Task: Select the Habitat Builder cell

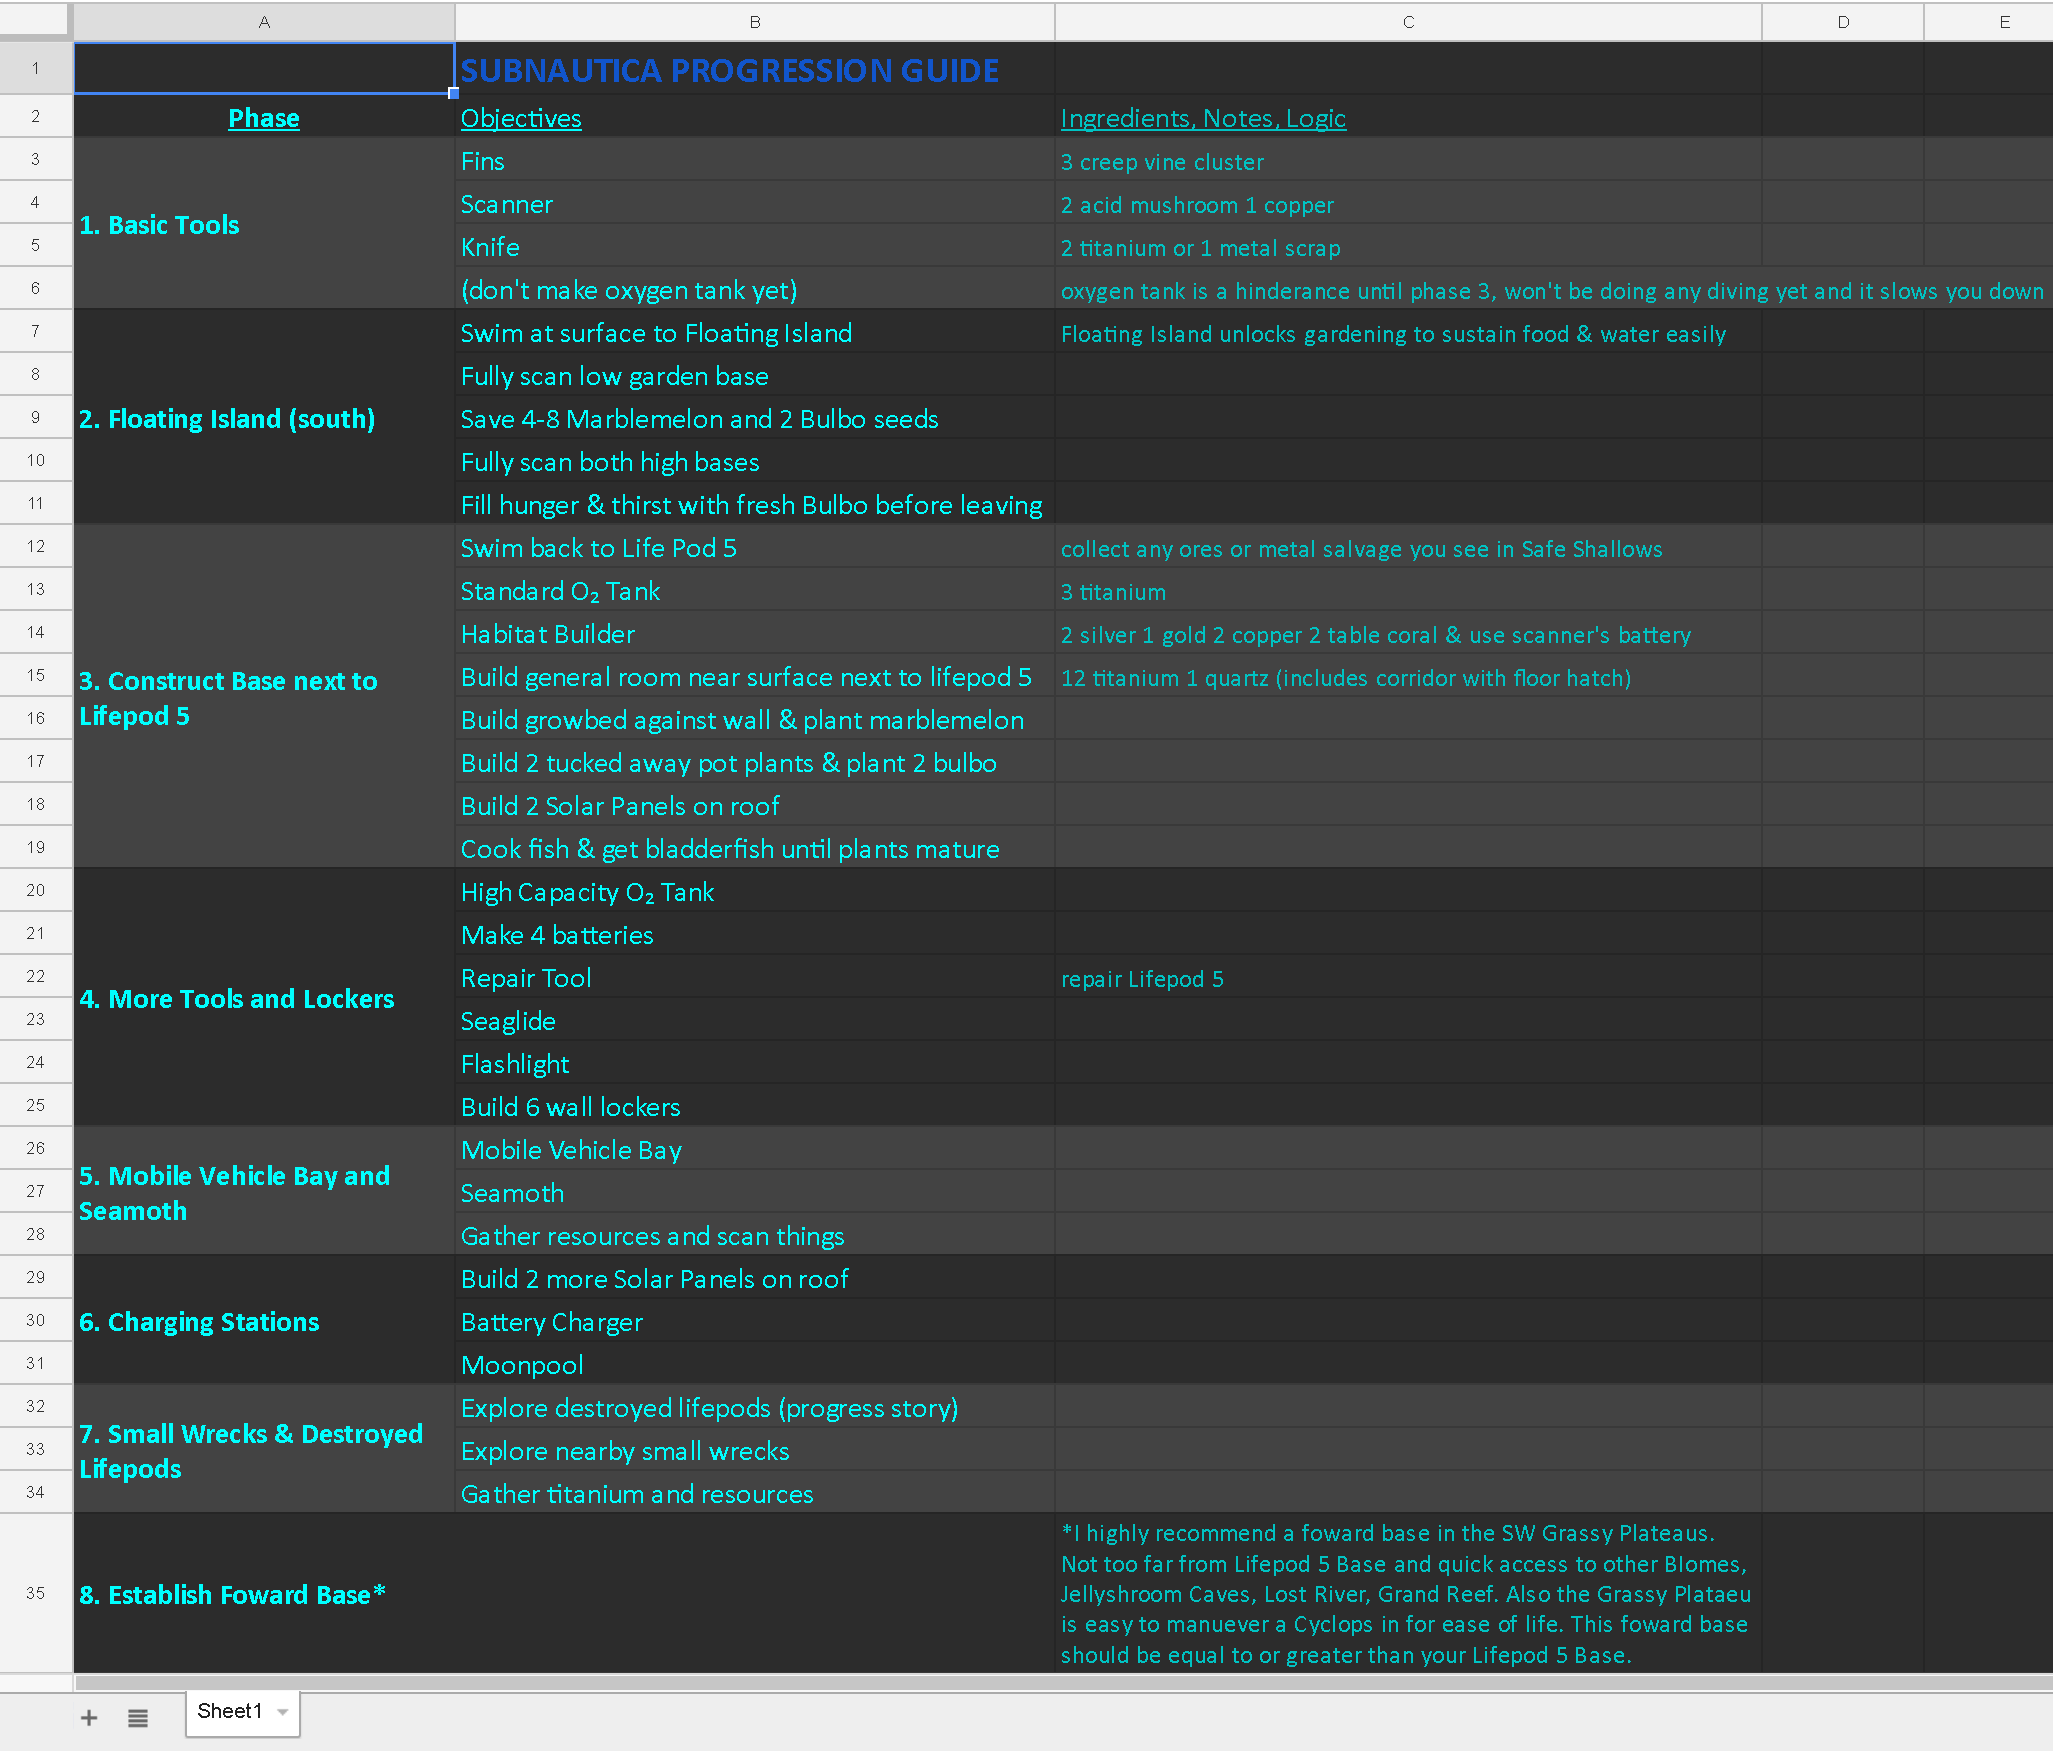Action: coord(754,634)
